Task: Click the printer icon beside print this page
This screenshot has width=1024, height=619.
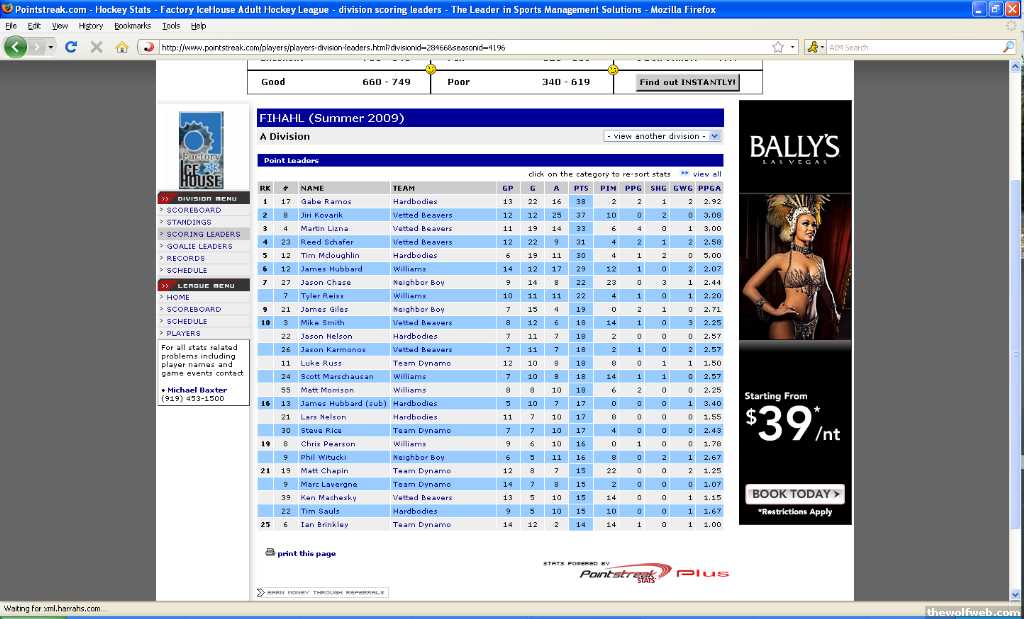Action: click(x=270, y=552)
